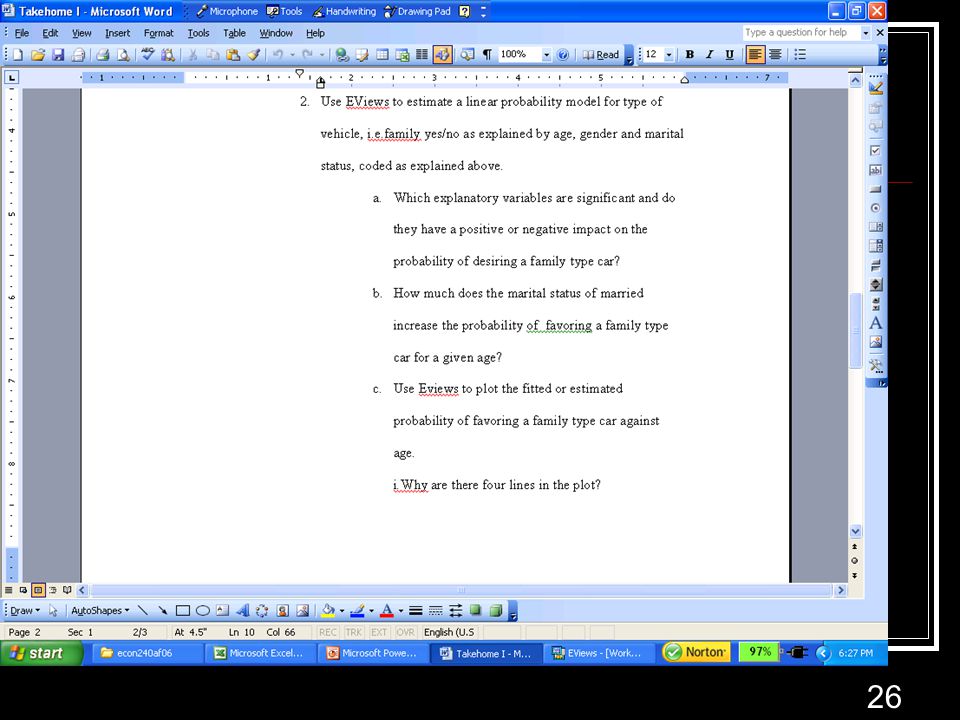Click the Columns icon
960x720 pixels.
pyautogui.click(x=422, y=54)
